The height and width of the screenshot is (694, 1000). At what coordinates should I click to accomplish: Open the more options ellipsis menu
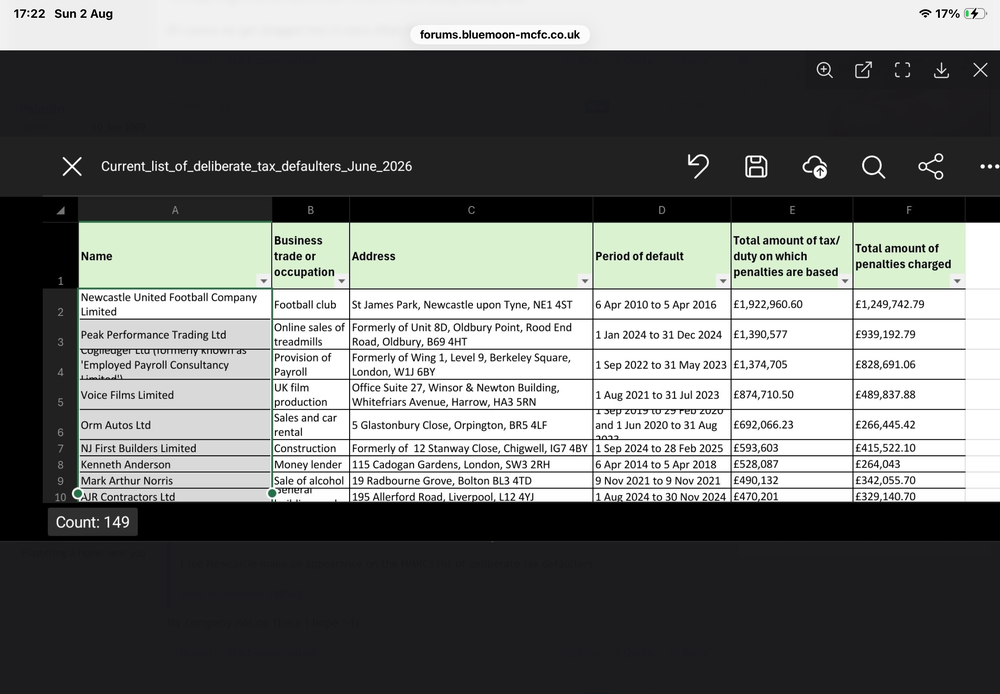989,166
